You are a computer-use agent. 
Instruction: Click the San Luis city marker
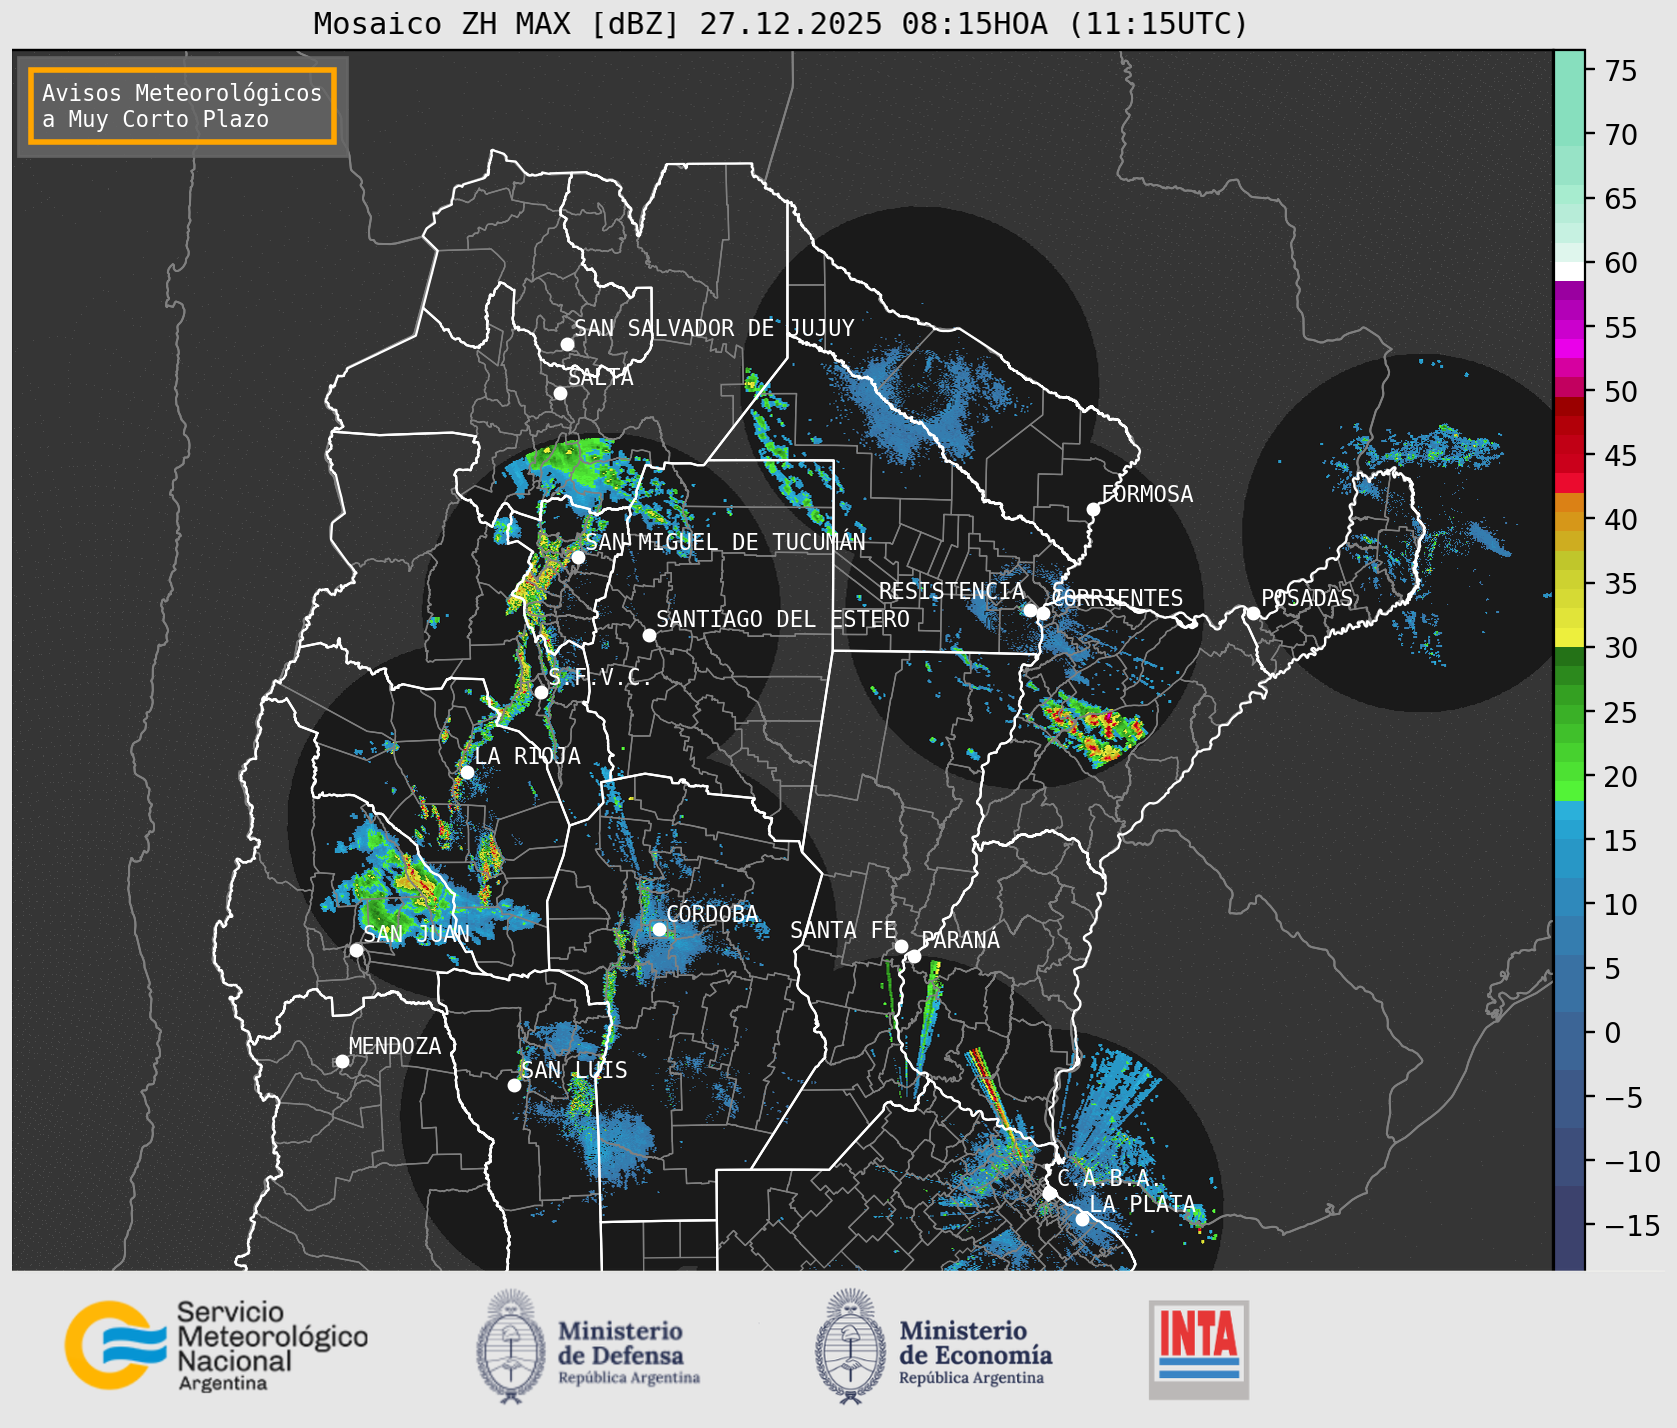[514, 1085]
